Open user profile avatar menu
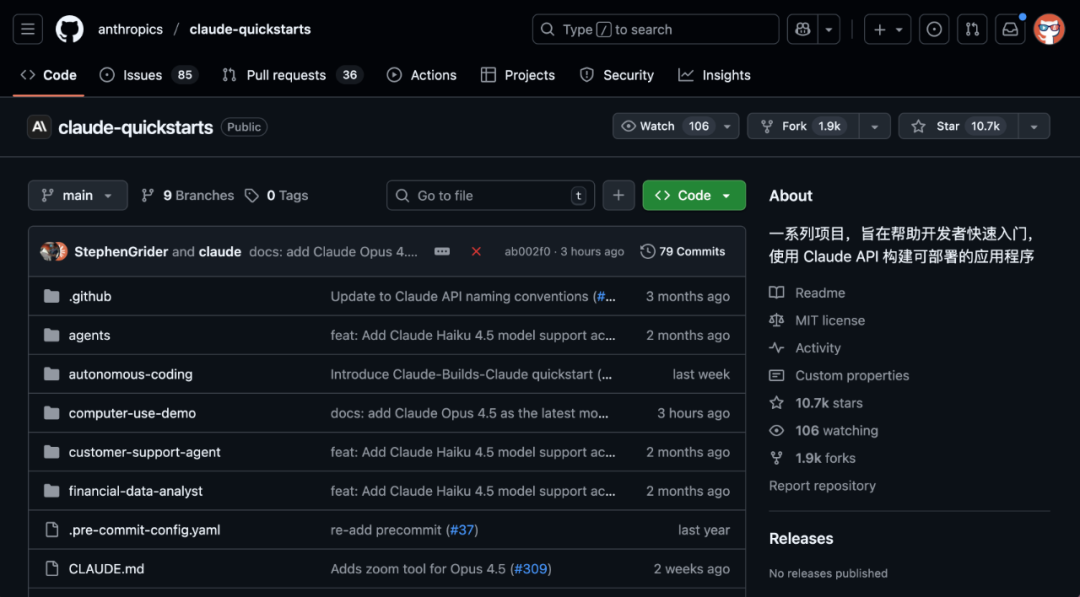The height and width of the screenshot is (597, 1080). pos(1049,29)
